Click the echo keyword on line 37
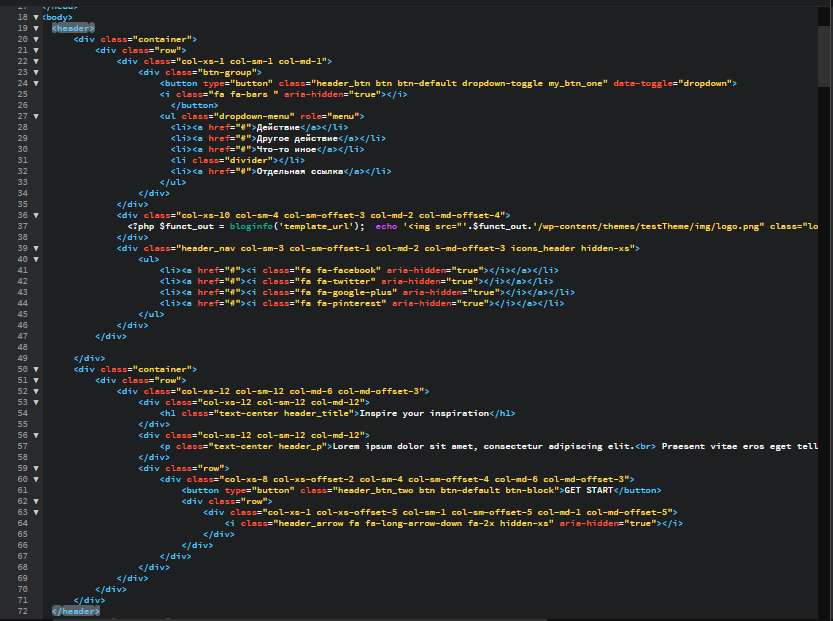 pos(386,226)
